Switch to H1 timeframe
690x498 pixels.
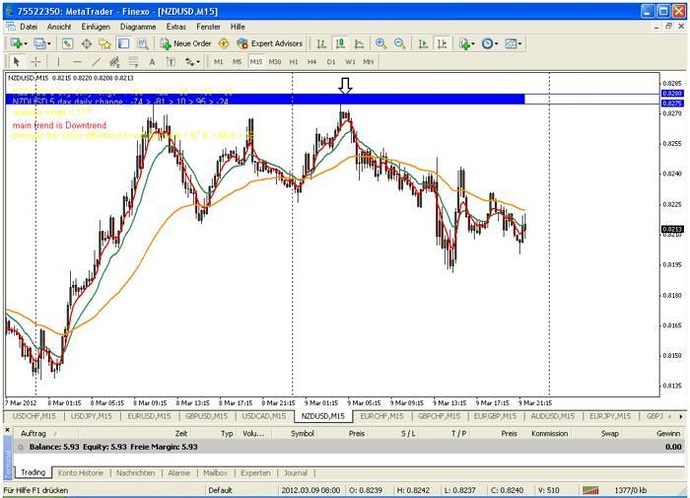point(294,62)
